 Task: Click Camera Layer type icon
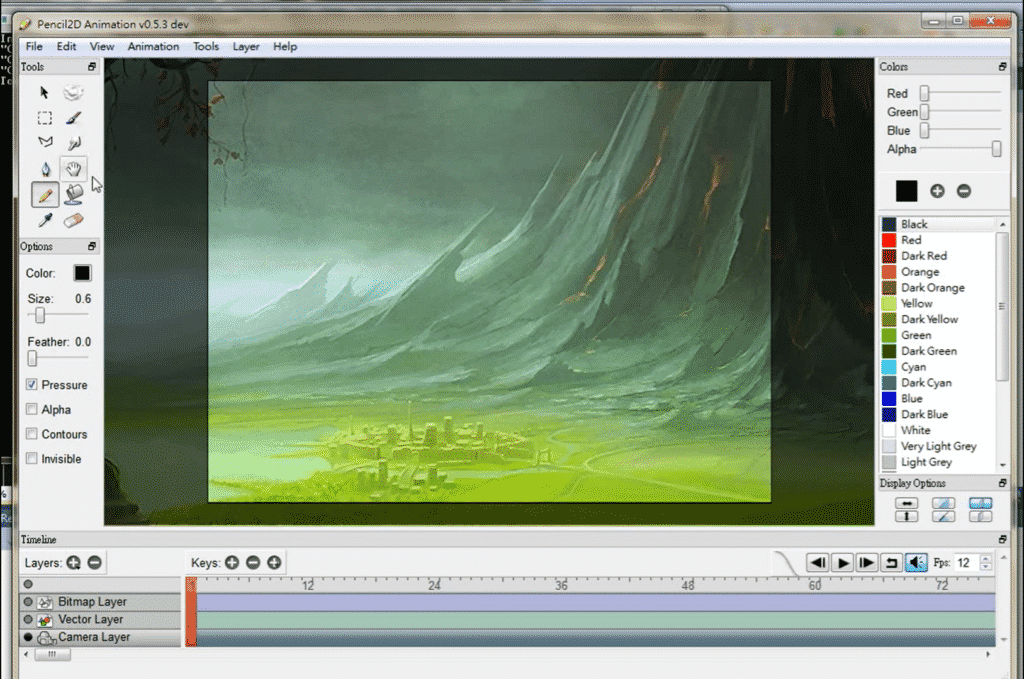pos(46,638)
